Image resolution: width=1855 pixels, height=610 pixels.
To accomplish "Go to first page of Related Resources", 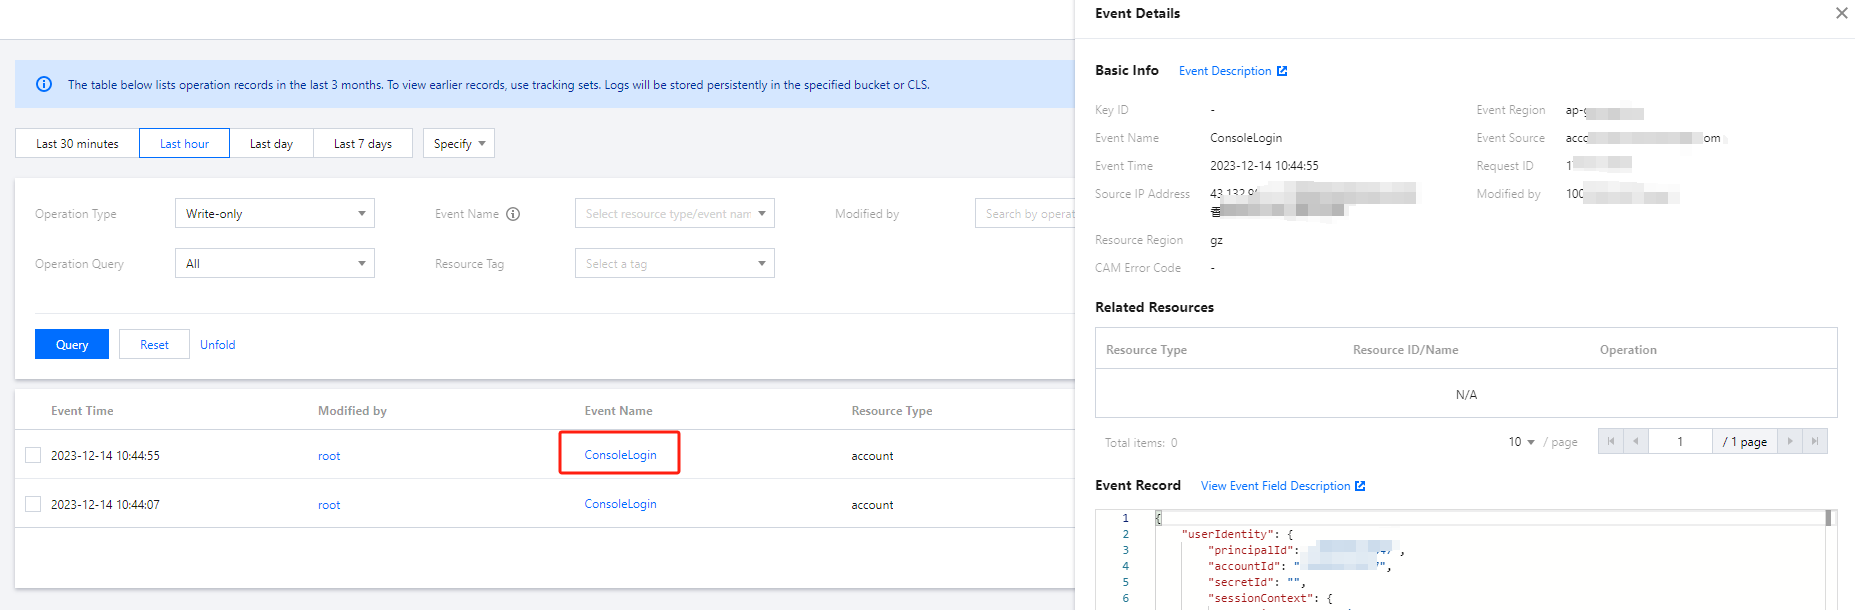I will 1610,441.
